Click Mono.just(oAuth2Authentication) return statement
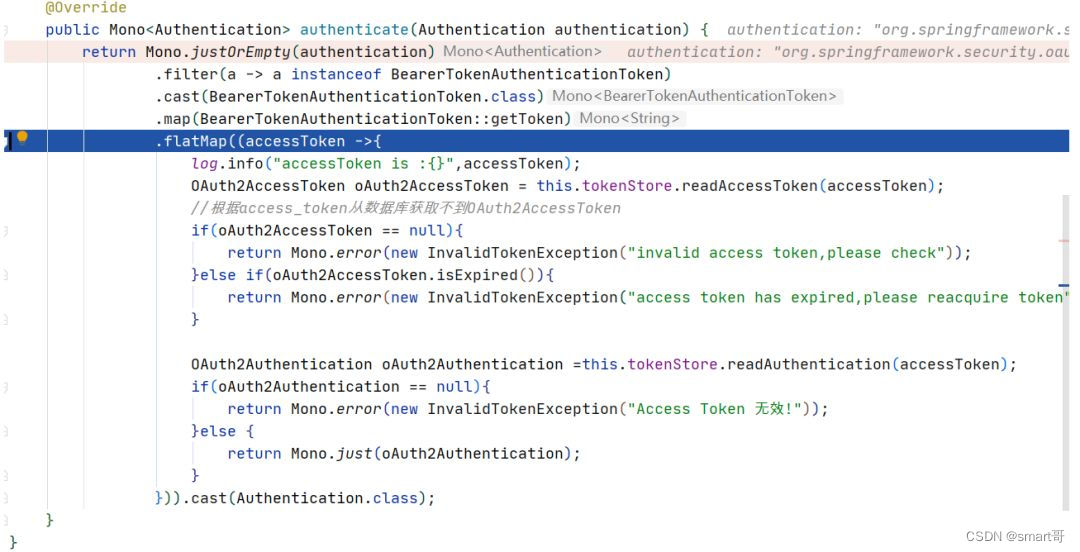 coord(404,453)
